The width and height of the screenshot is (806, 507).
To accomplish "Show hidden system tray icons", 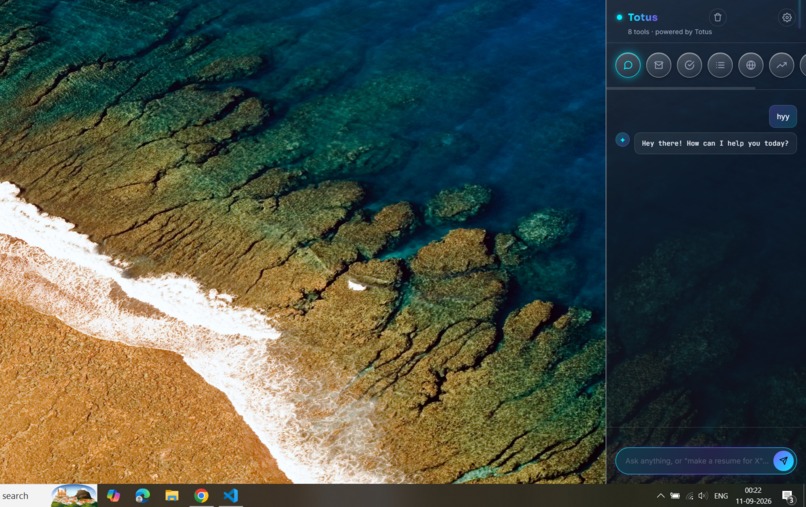I will (x=661, y=496).
